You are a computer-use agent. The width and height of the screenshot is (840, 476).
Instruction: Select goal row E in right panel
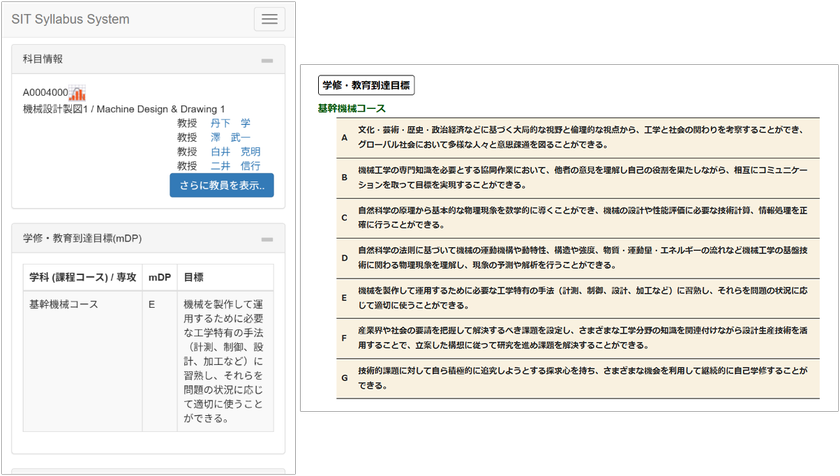click(x=578, y=298)
